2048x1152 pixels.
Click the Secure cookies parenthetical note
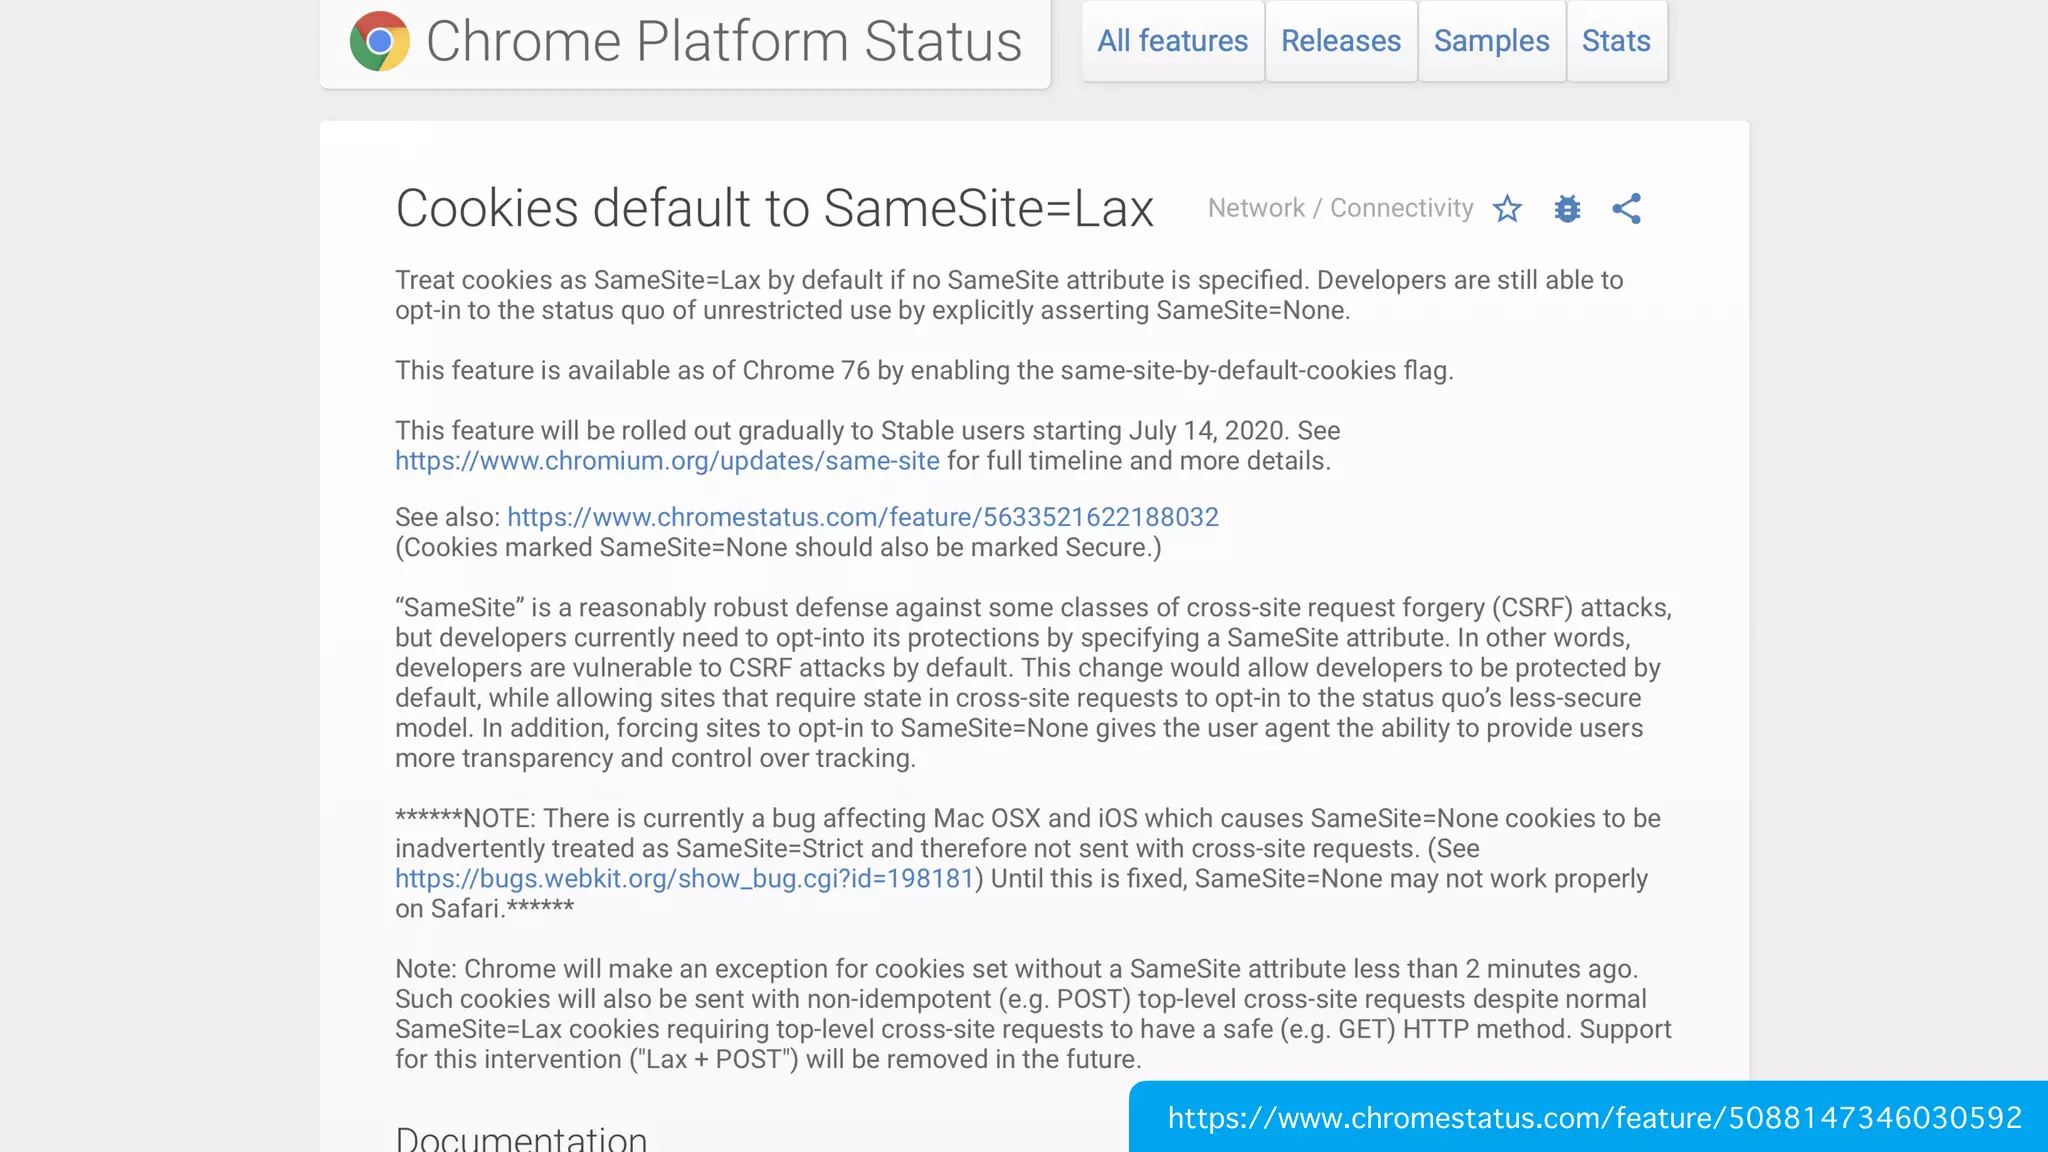pyautogui.click(x=778, y=548)
